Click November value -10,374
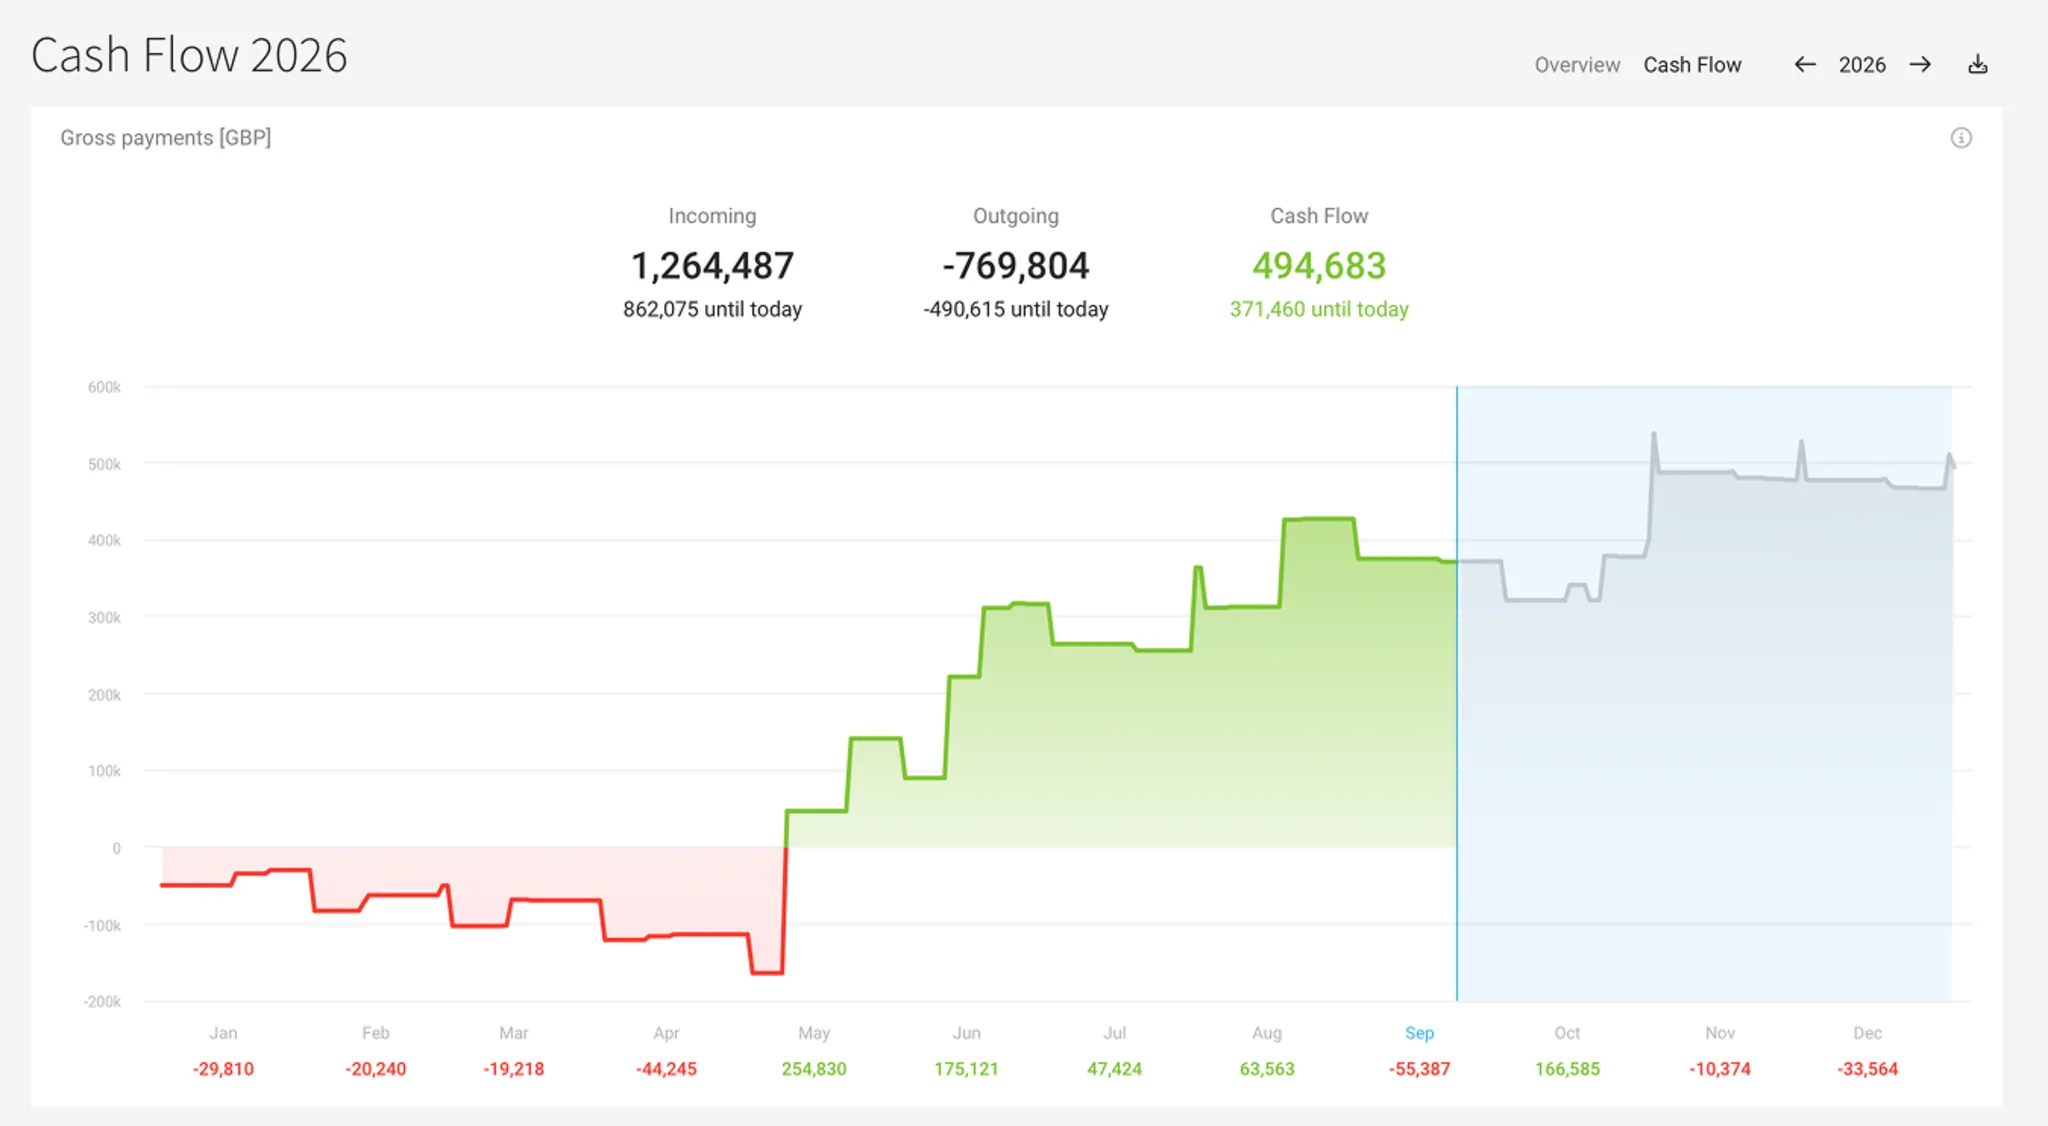Image resolution: width=2048 pixels, height=1126 pixels. point(1720,1069)
